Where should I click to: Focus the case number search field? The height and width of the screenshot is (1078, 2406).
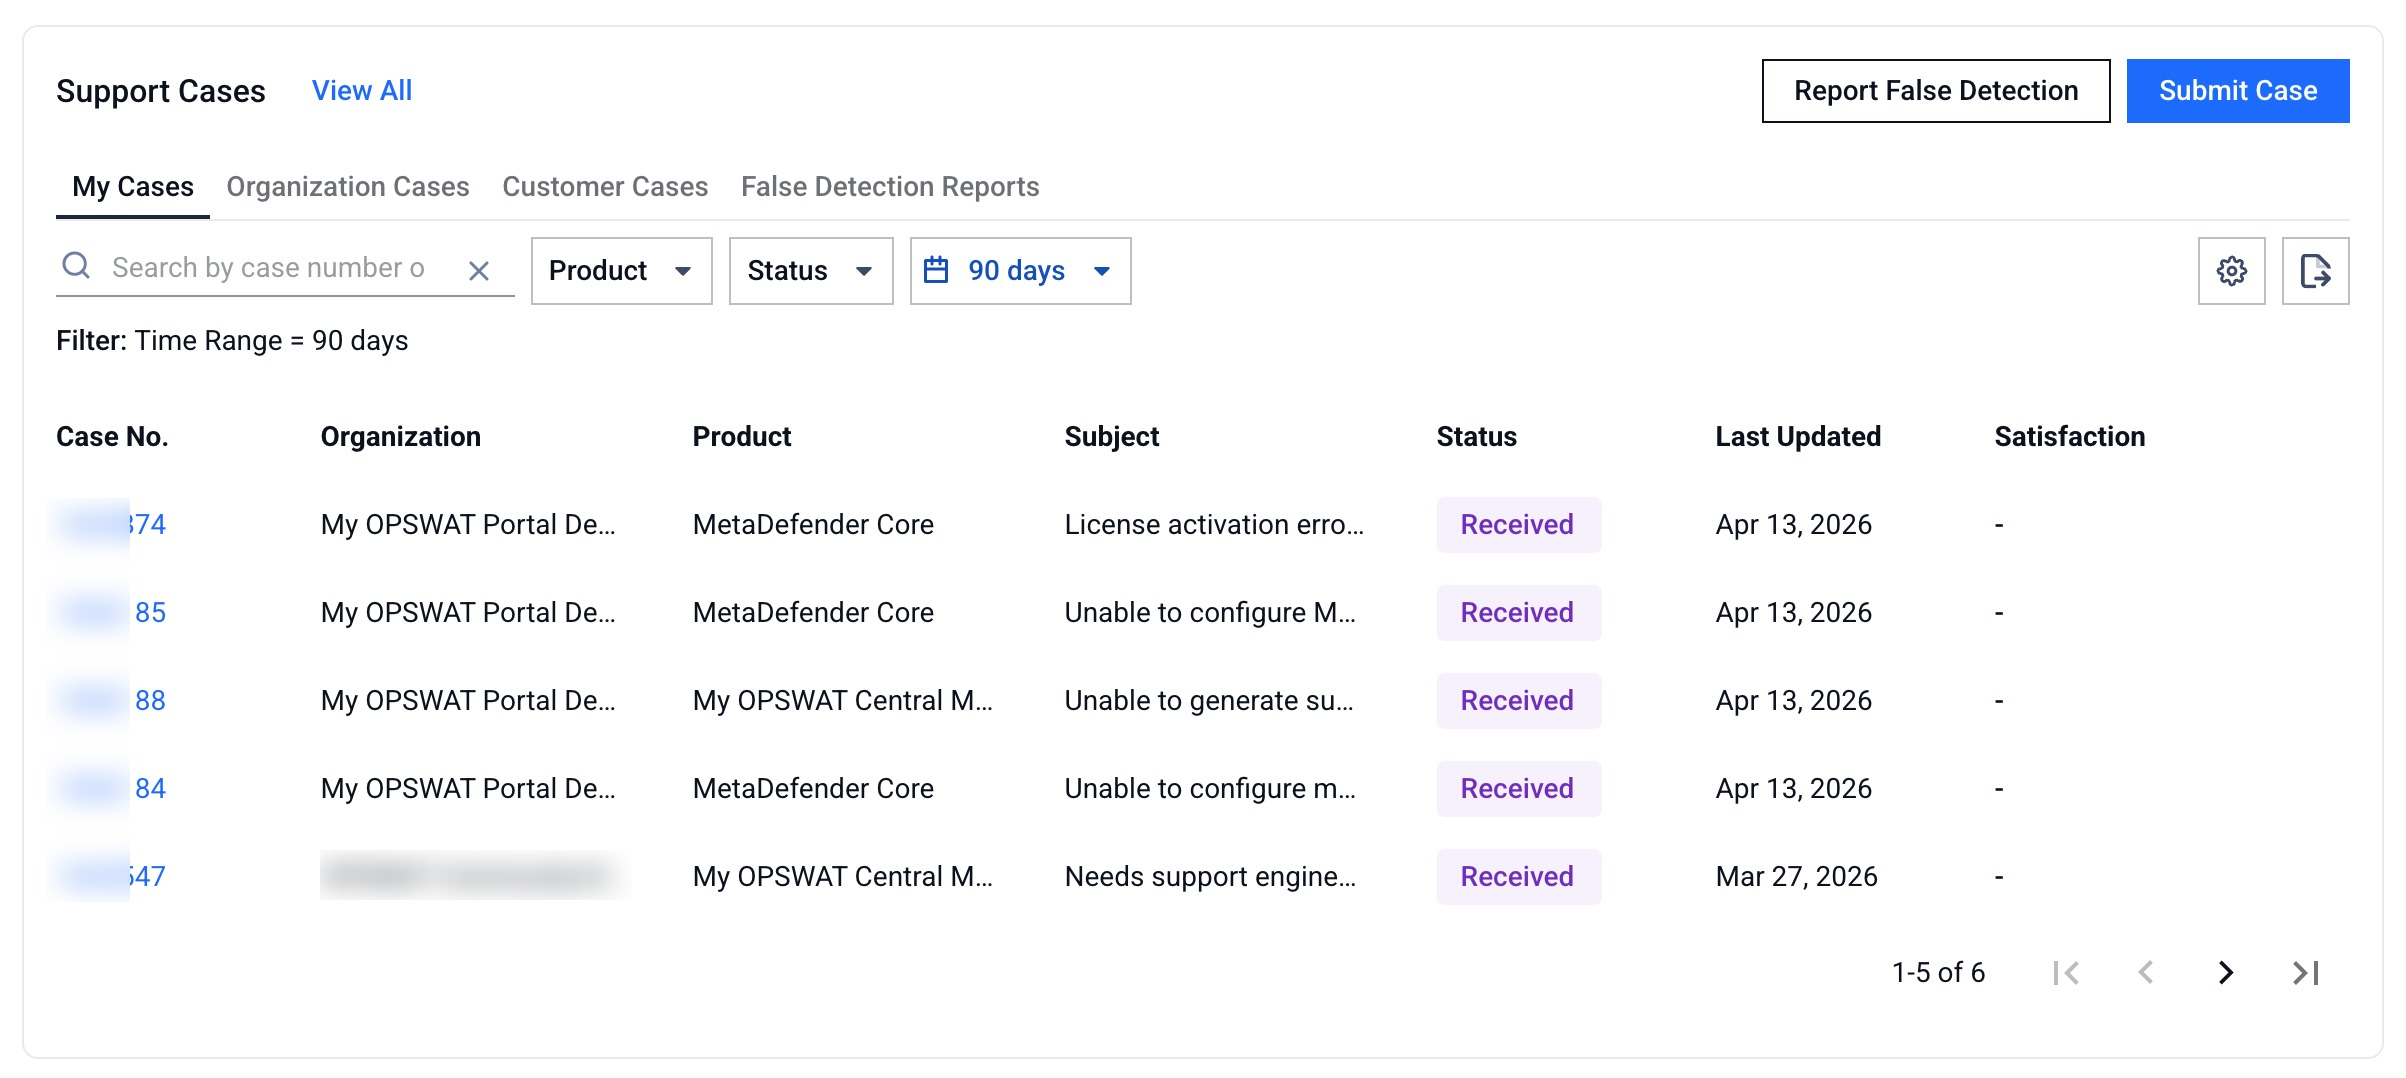pyautogui.click(x=270, y=268)
